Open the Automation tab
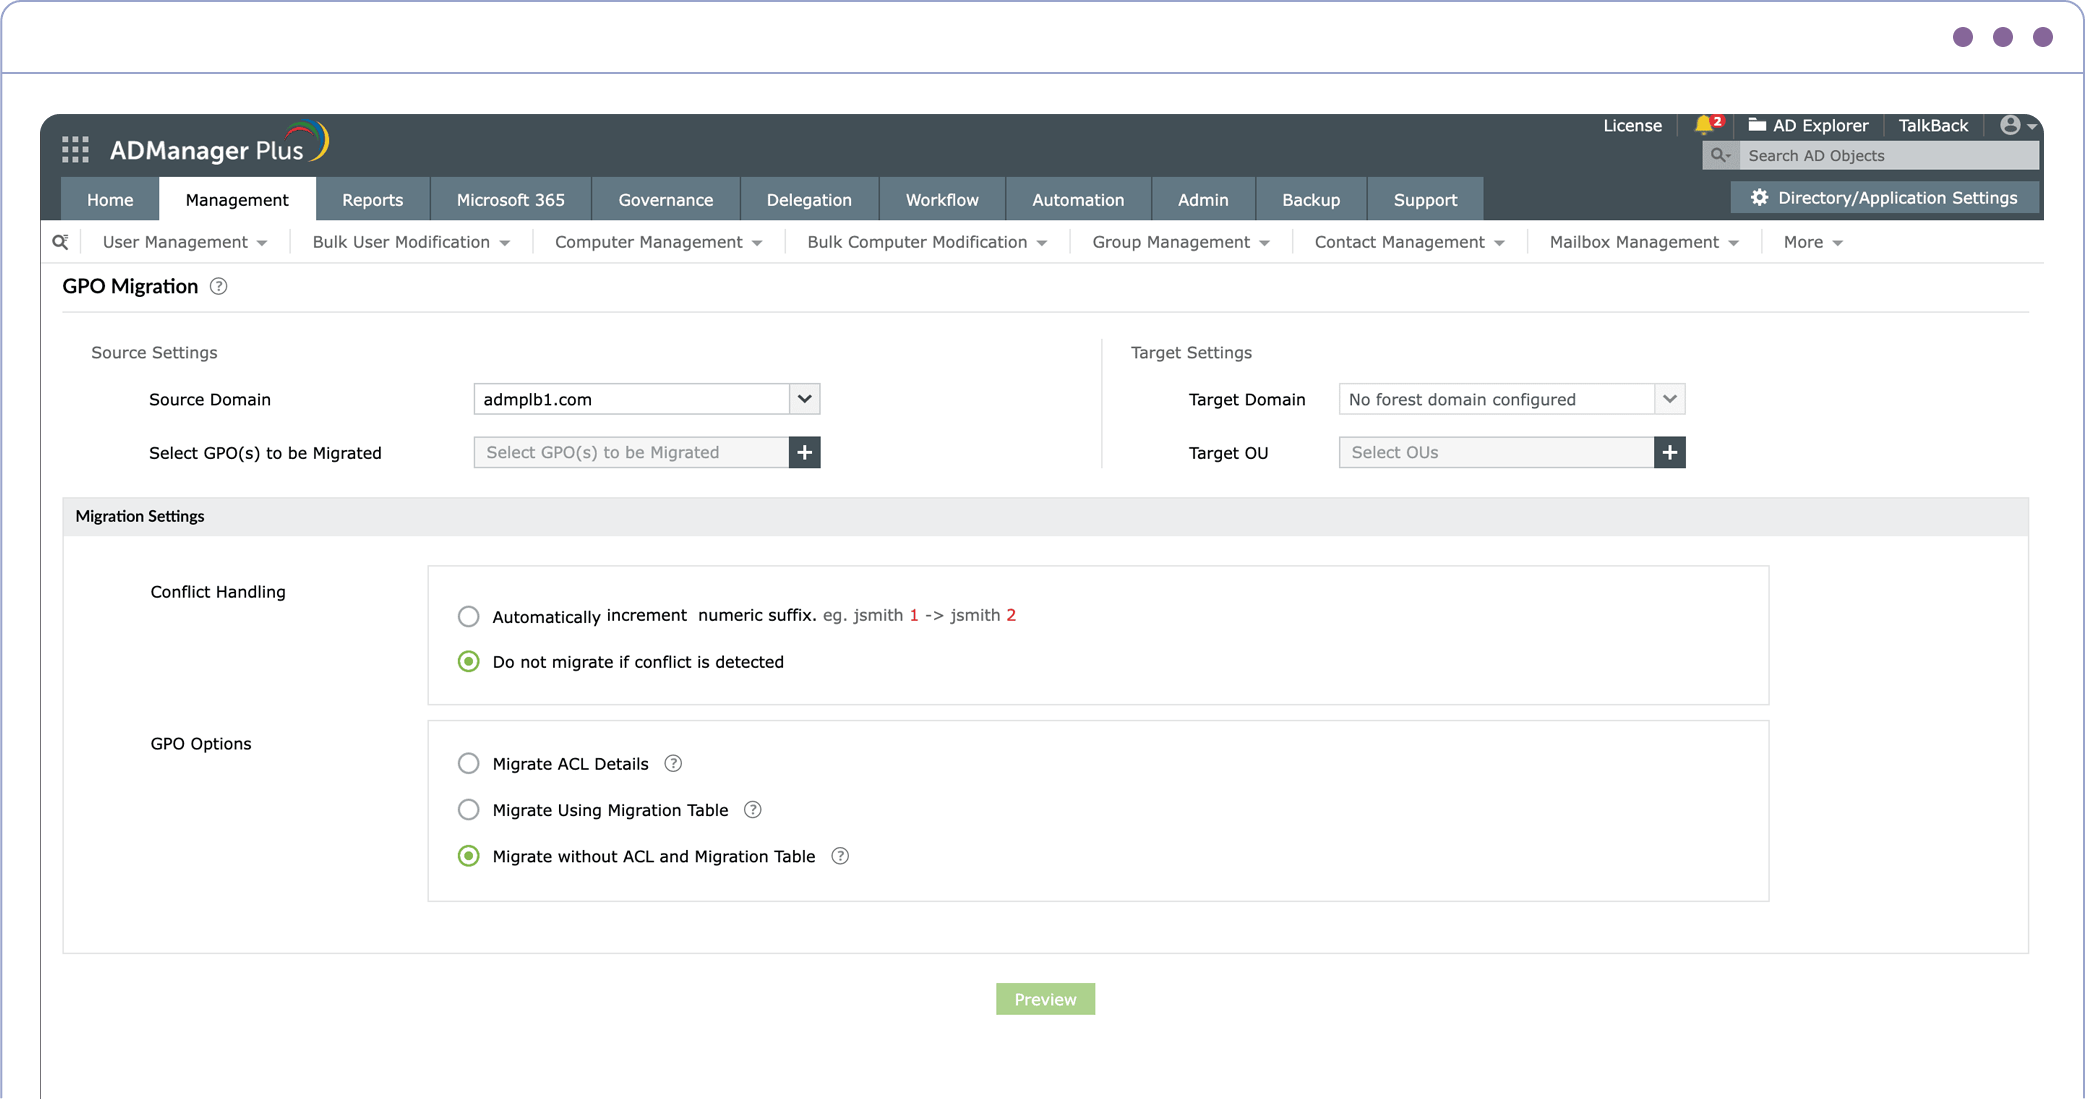2085x1099 pixels. click(x=1077, y=200)
